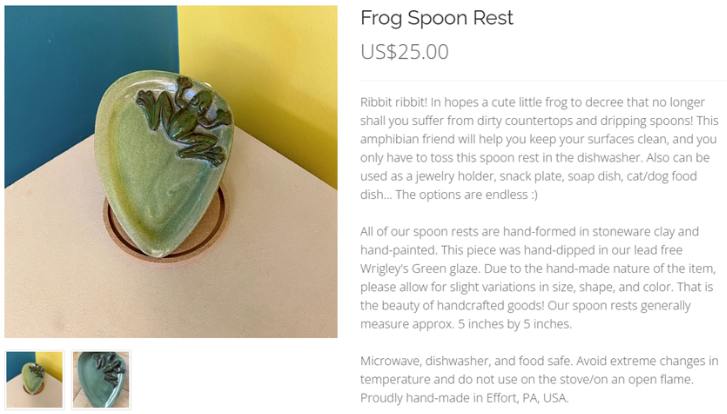Open the main frog spoon rest photo
The height and width of the screenshot is (414, 727).
coord(171,172)
